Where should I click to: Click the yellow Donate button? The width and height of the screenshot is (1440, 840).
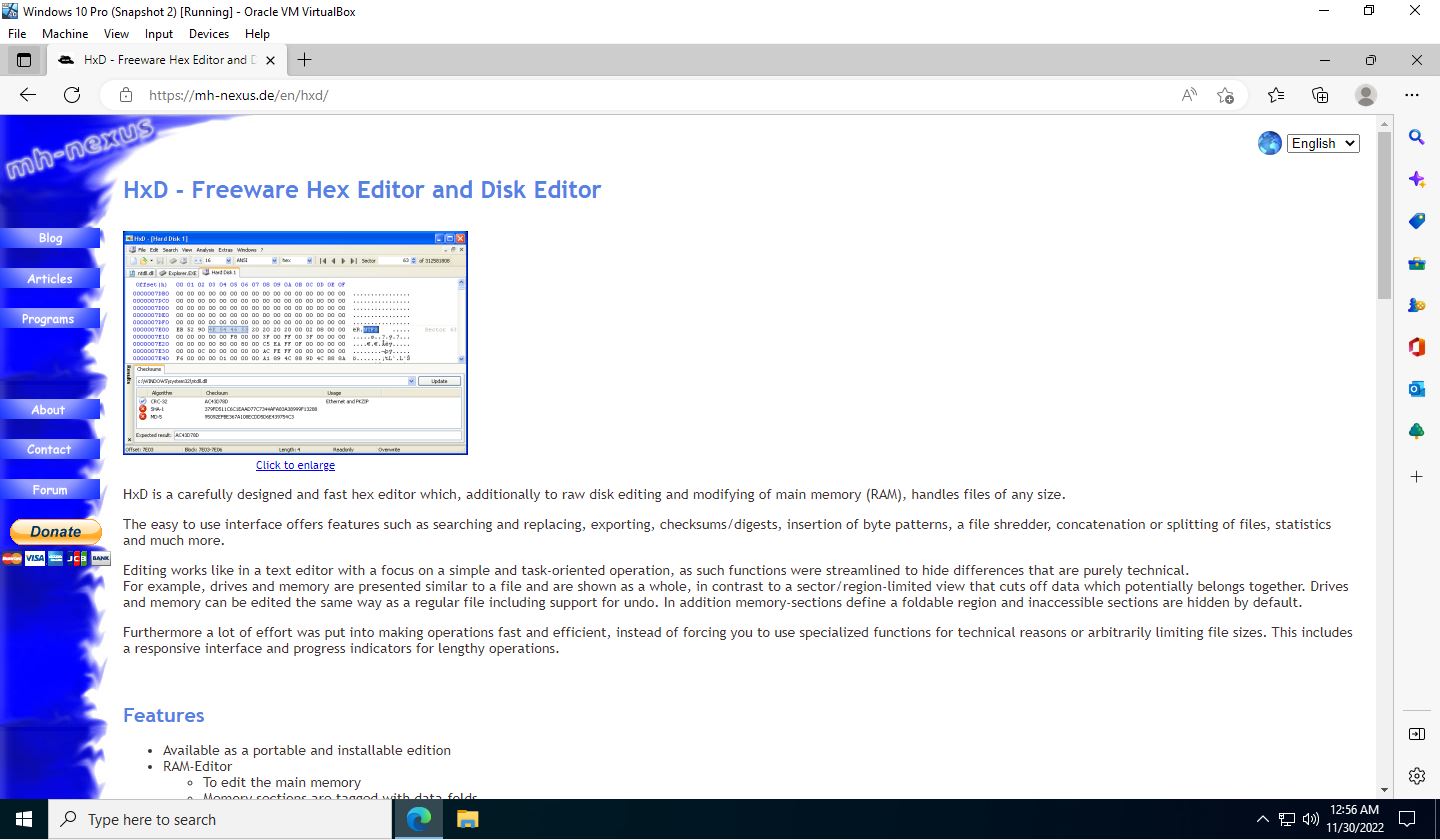click(x=56, y=532)
